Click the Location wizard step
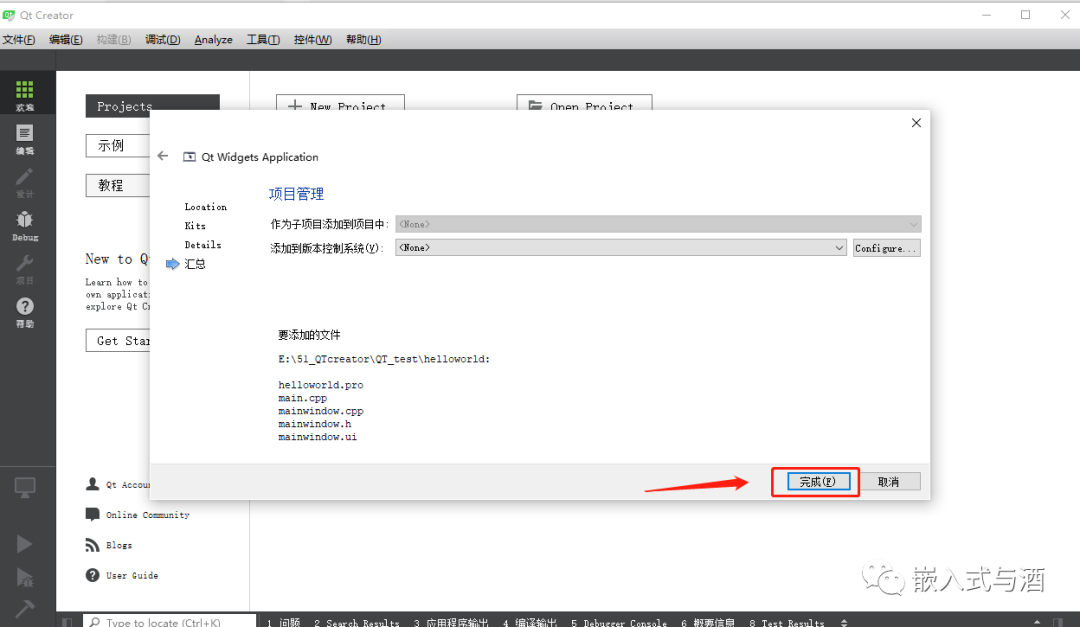This screenshot has width=1080, height=627. point(205,207)
